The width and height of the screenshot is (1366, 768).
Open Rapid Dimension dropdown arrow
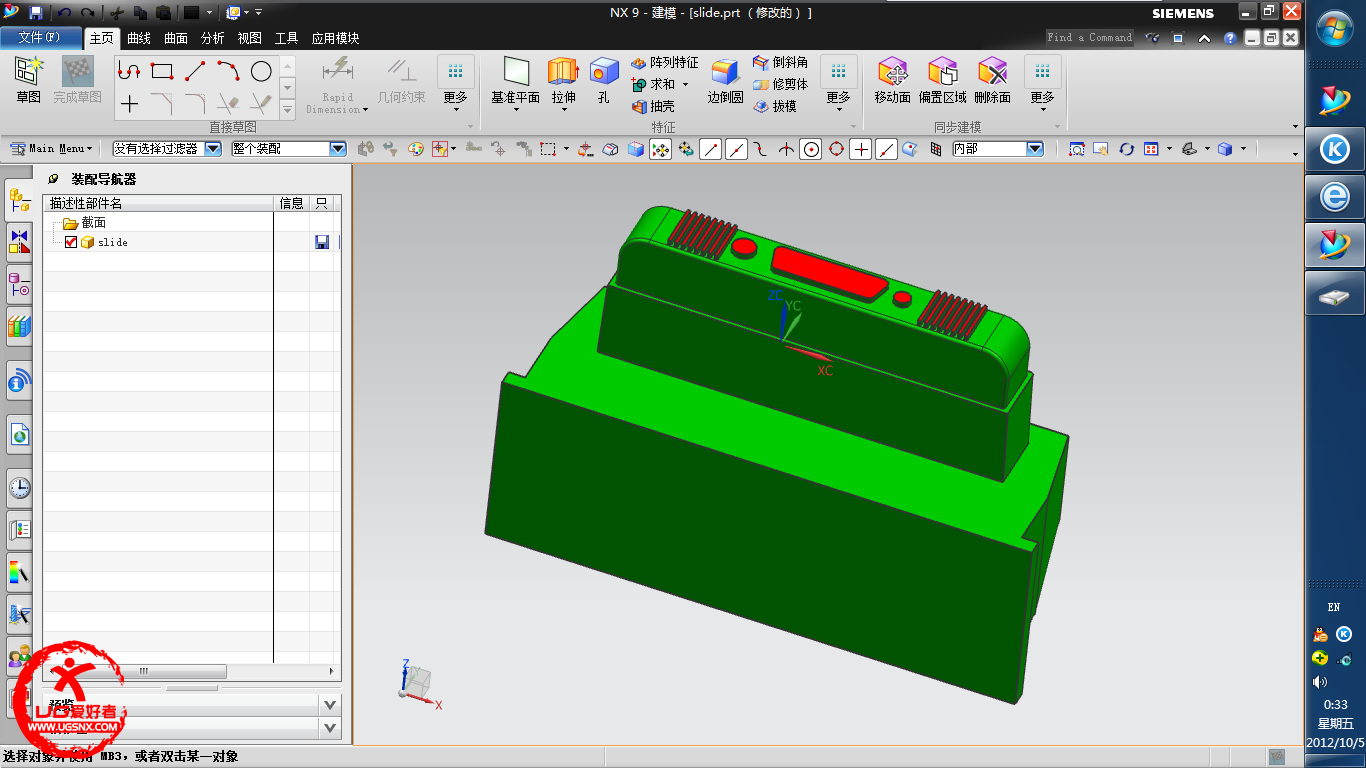365,110
